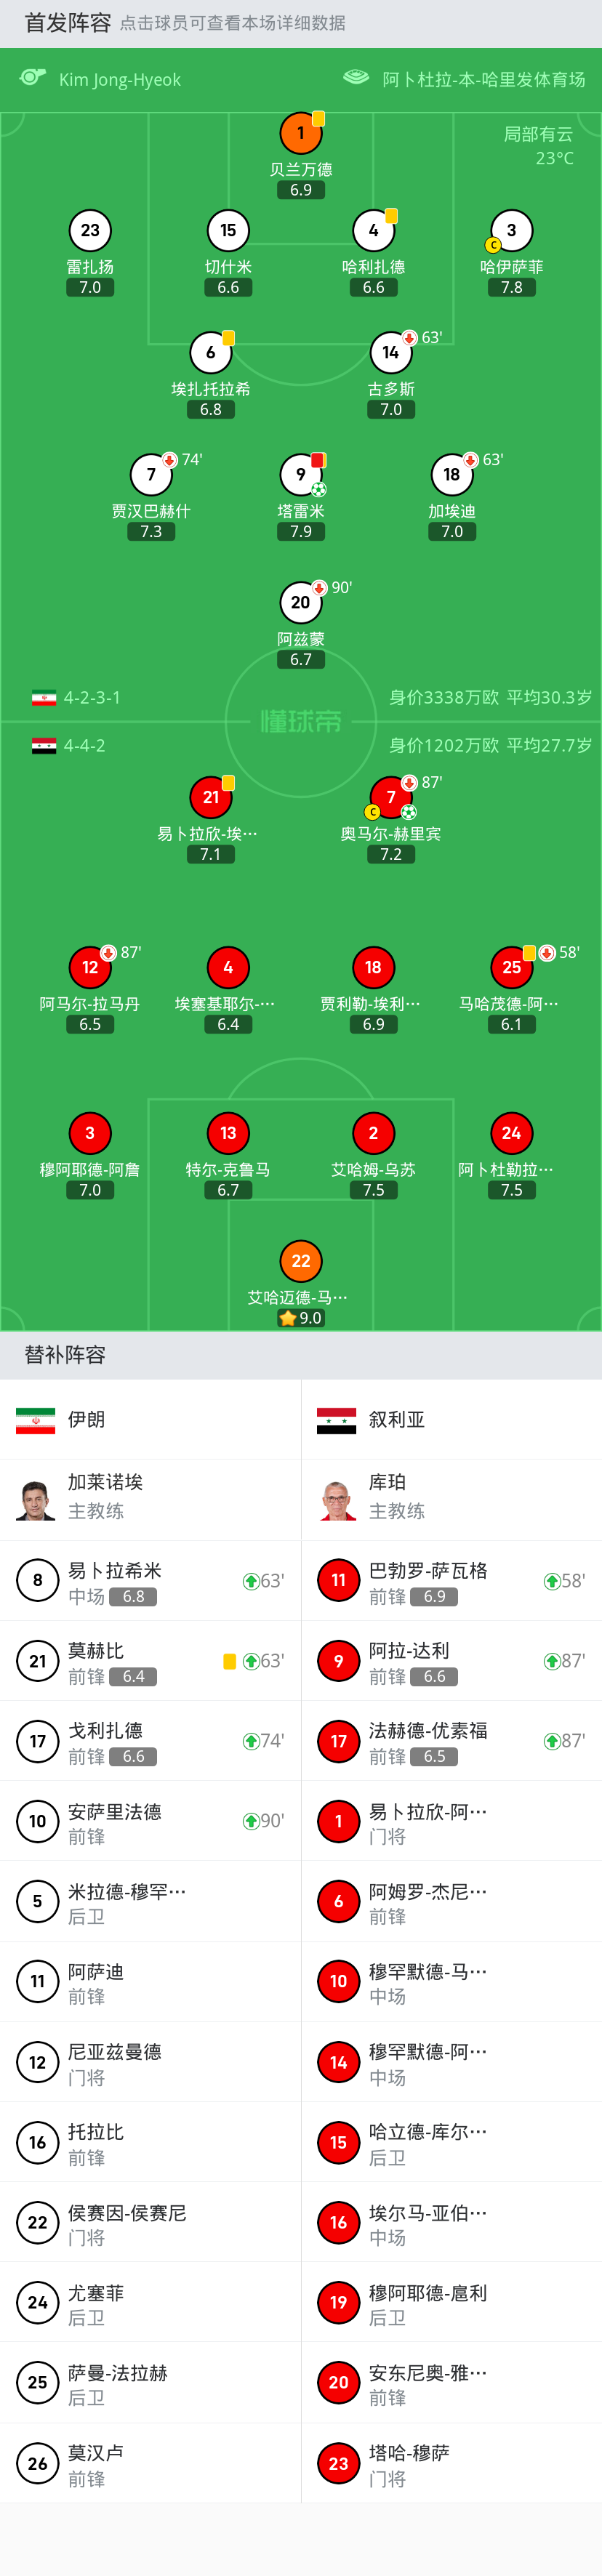
Task: Open substitute 安萨里法德's player row
Action: click(x=150, y=1821)
